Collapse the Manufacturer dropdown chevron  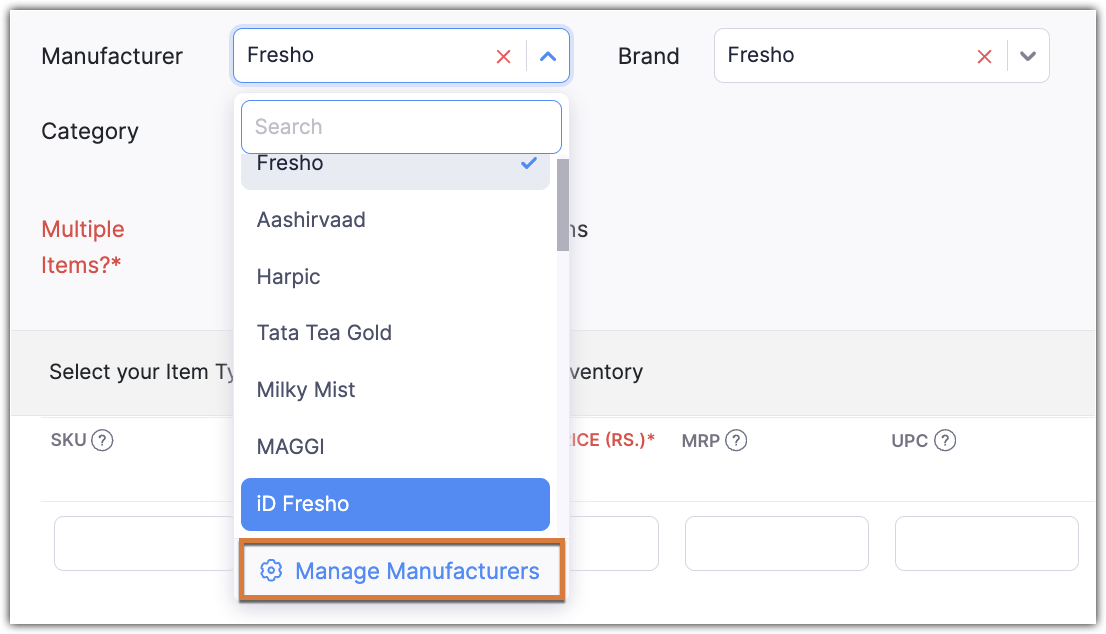click(547, 56)
